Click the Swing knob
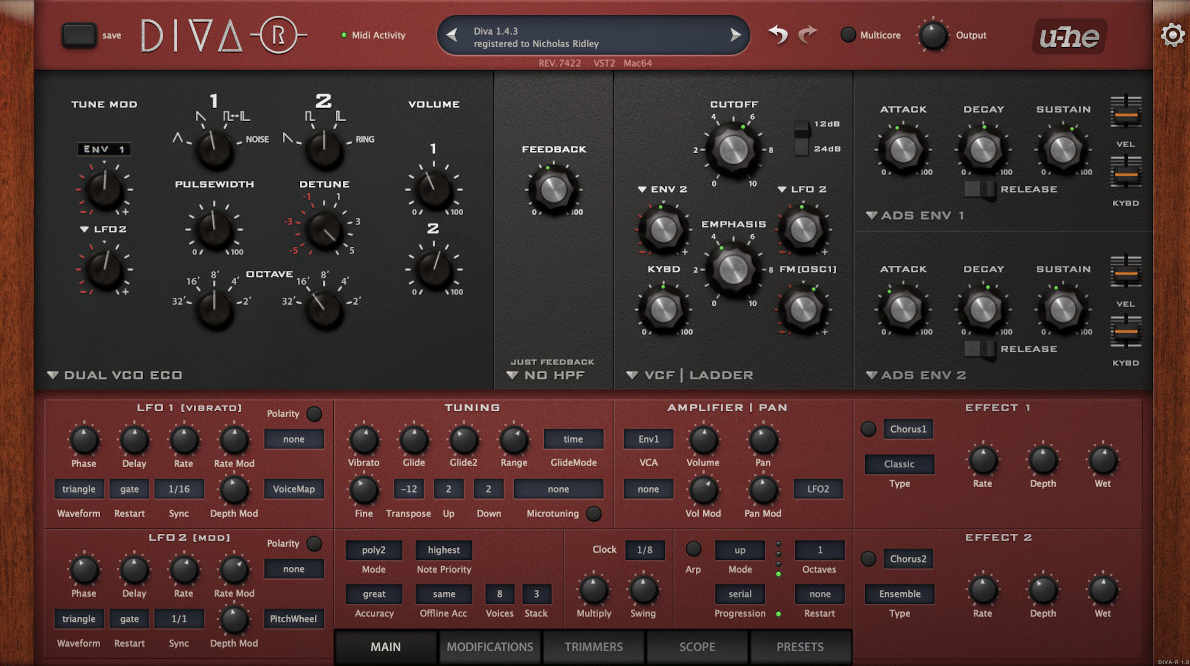Image resolution: width=1190 pixels, height=666 pixels. (x=643, y=590)
